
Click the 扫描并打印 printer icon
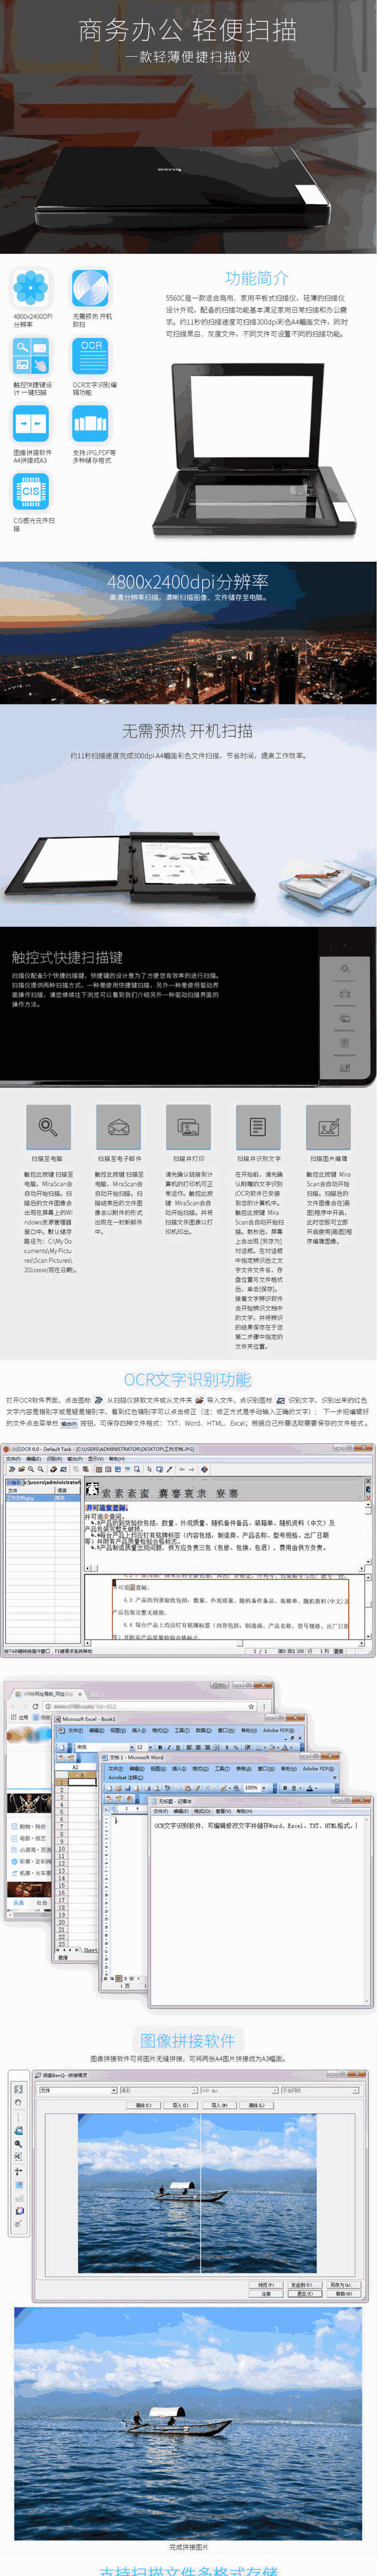click(x=188, y=1127)
